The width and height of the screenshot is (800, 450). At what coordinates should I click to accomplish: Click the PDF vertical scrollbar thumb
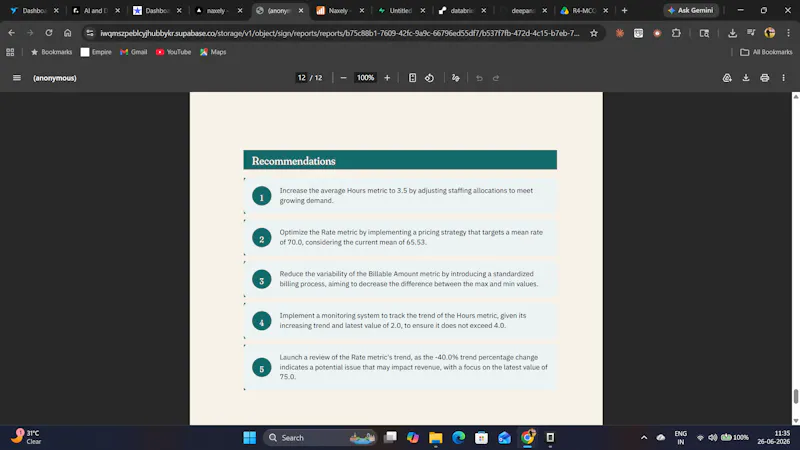tap(795, 396)
